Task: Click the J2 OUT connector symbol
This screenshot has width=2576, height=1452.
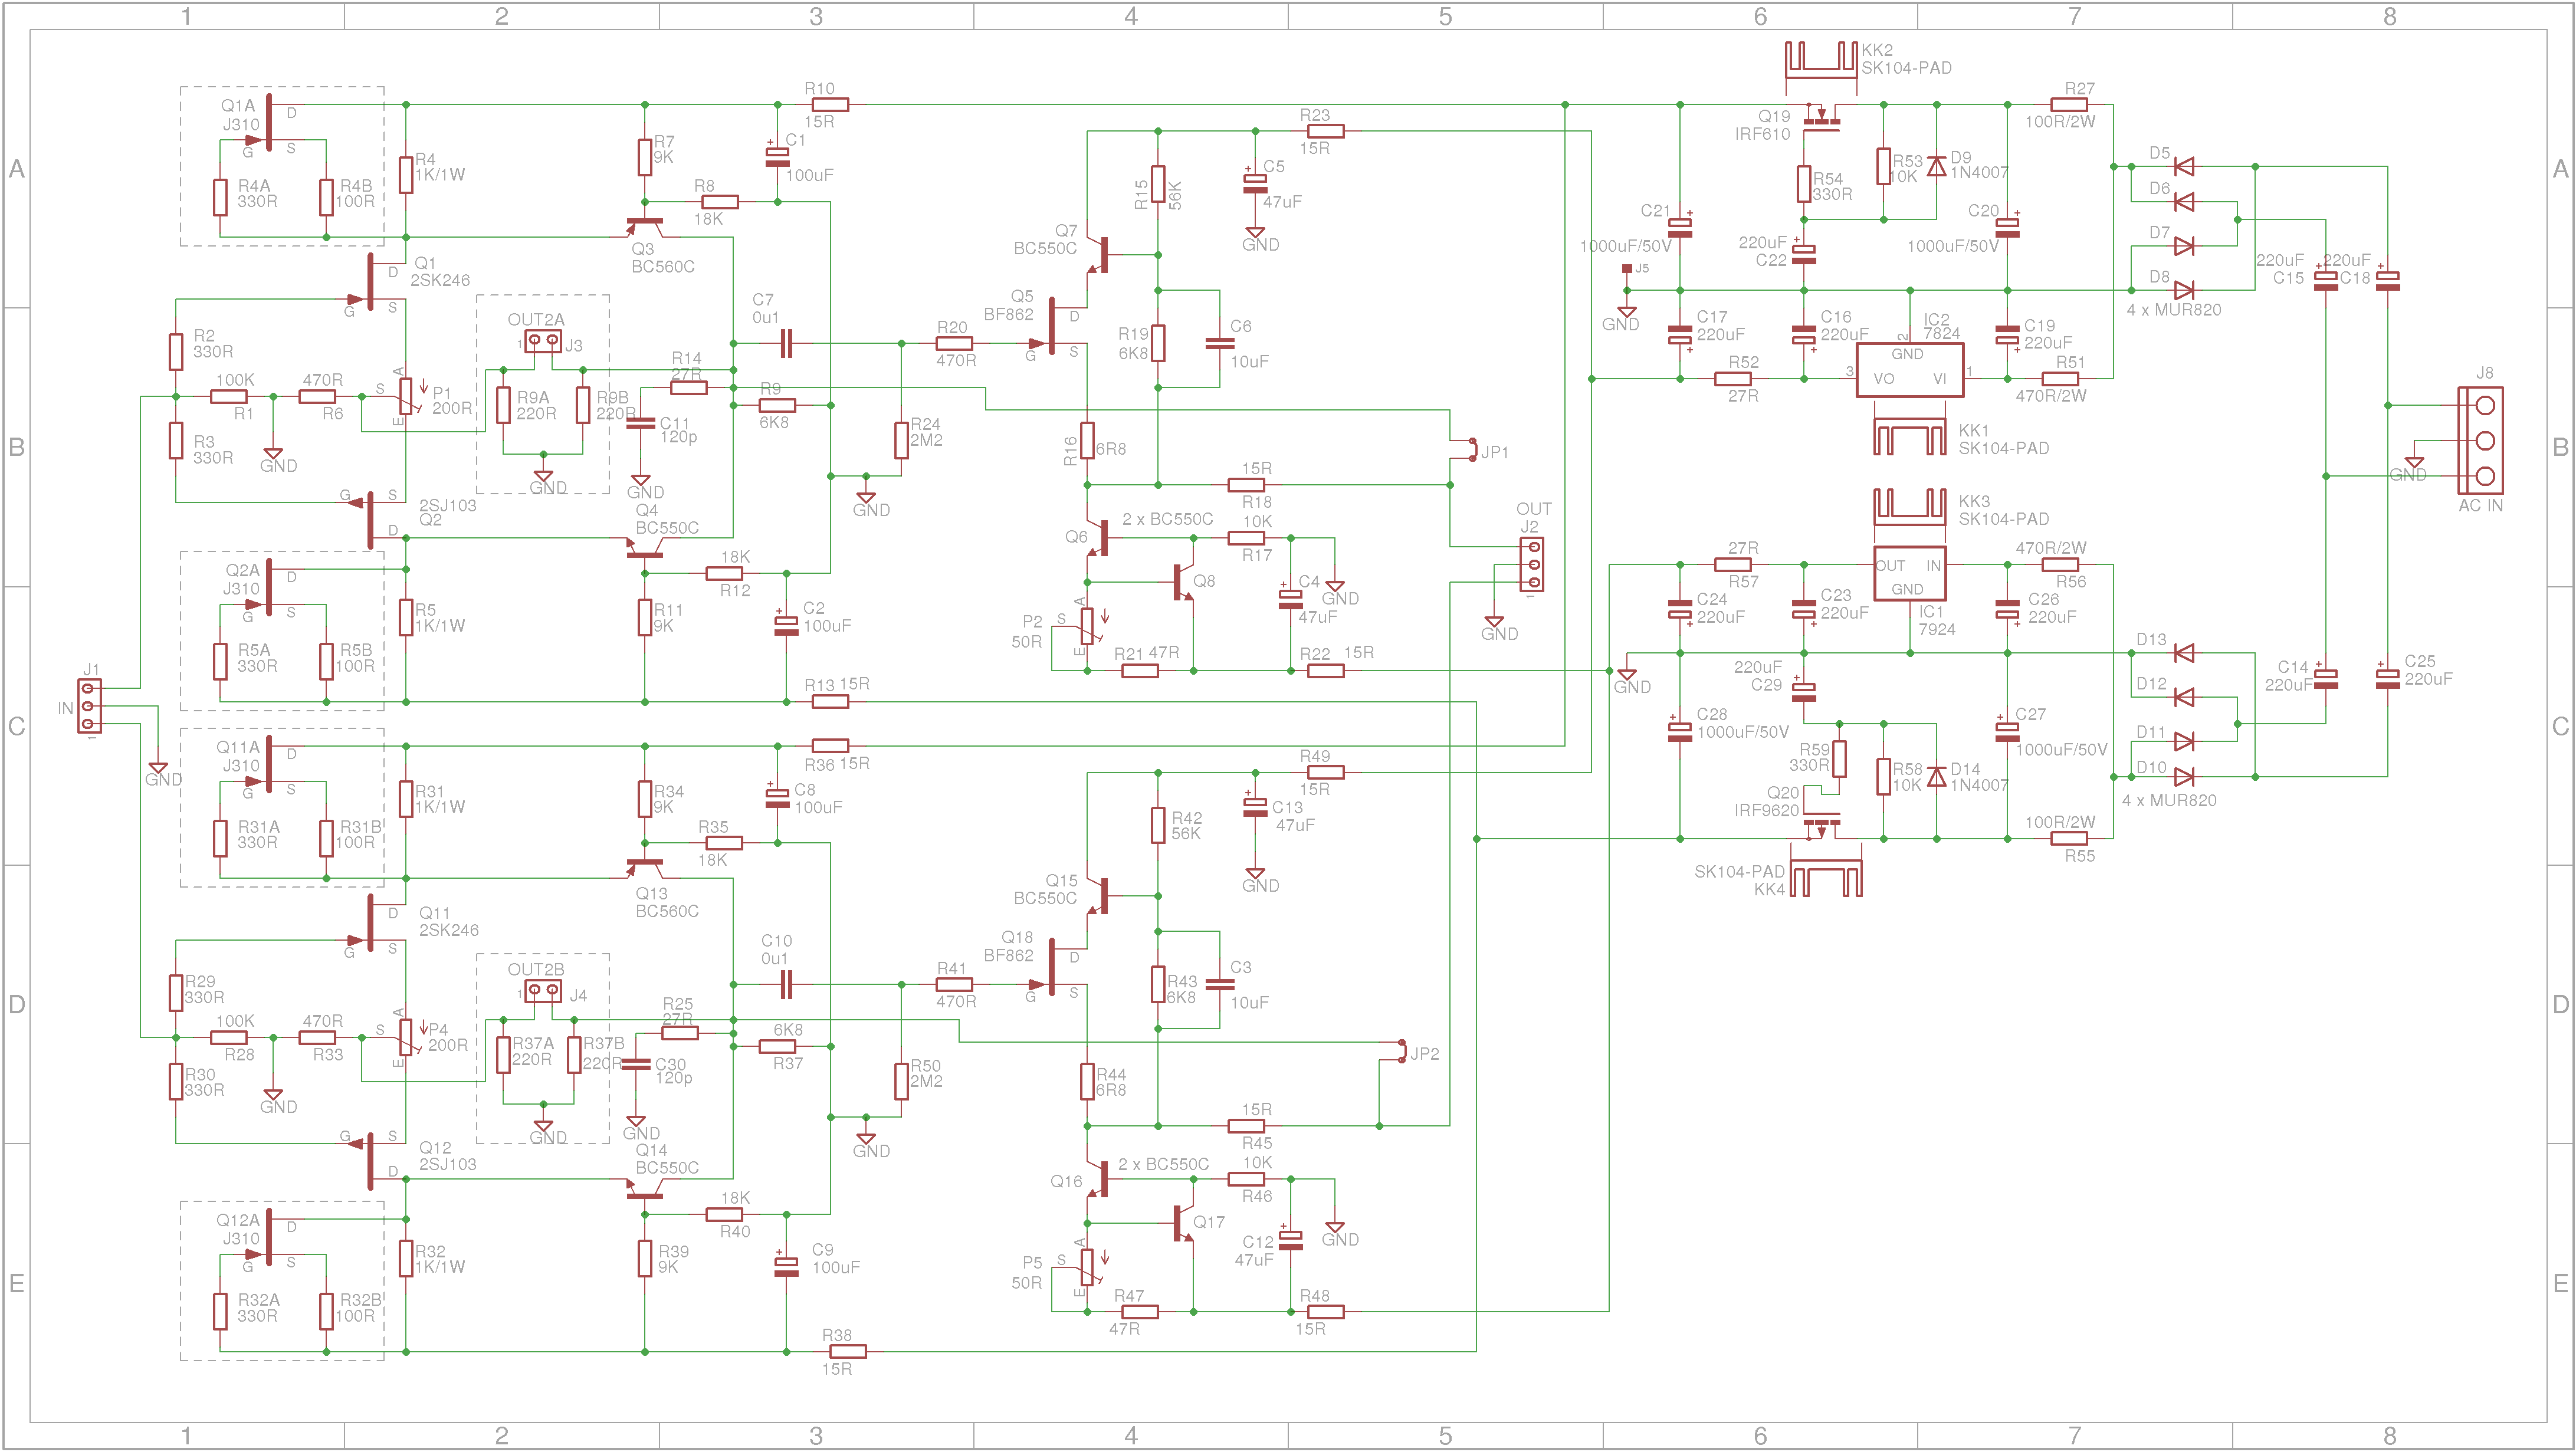Action: [1531, 564]
